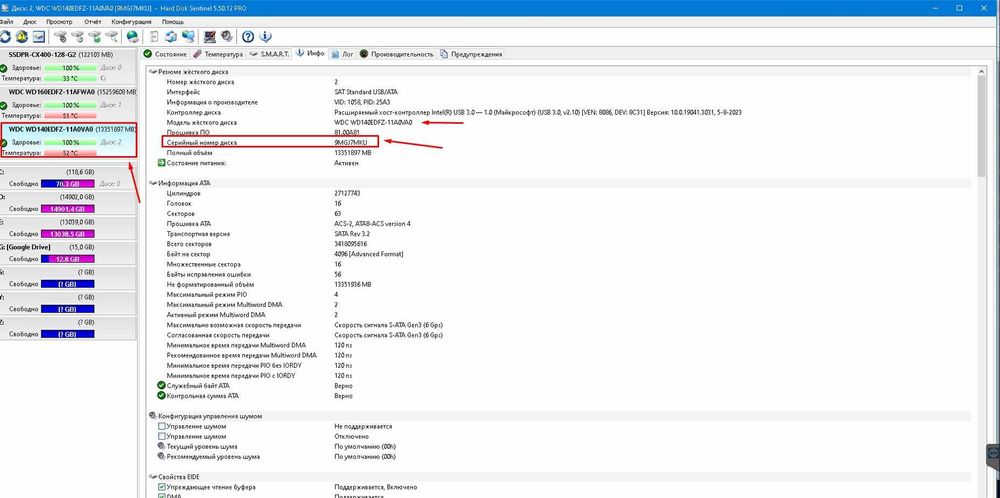Open the Диск menu
This screenshot has width=1000, height=498.
tap(29, 22)
